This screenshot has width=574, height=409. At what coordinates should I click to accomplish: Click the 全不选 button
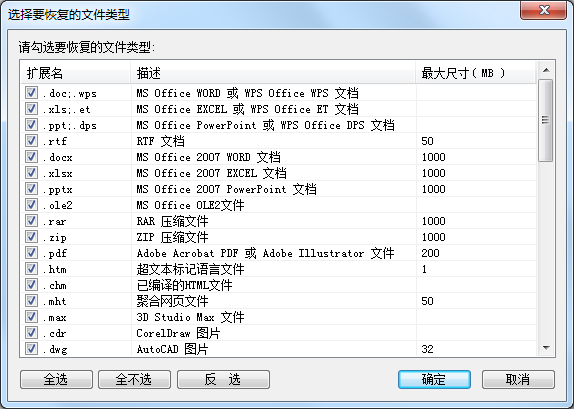[x=134, y=379]
